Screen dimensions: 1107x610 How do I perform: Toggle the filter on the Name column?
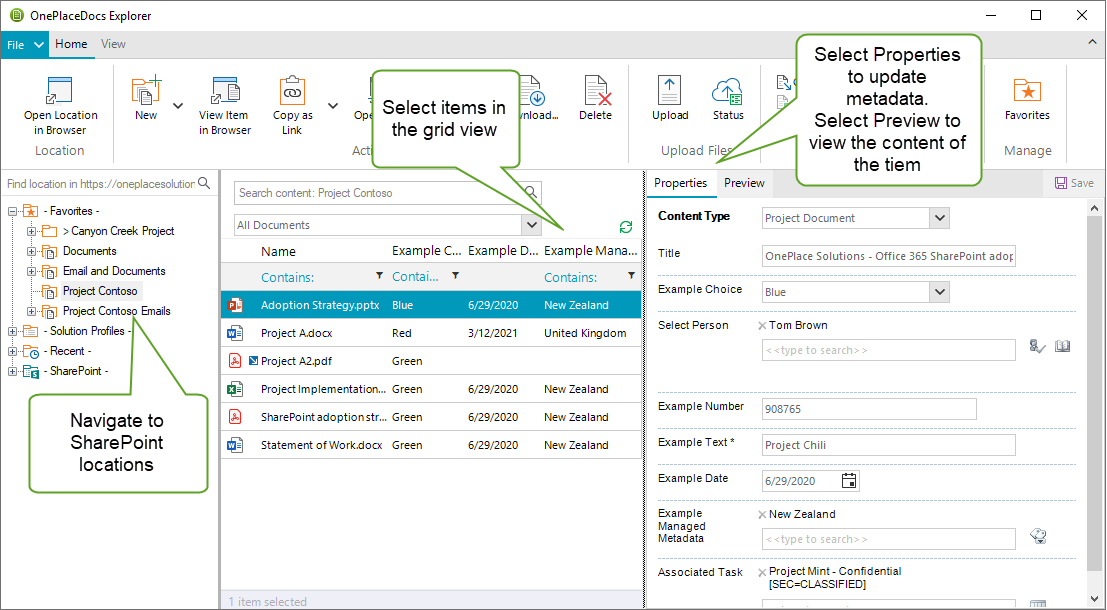[379, 277]
